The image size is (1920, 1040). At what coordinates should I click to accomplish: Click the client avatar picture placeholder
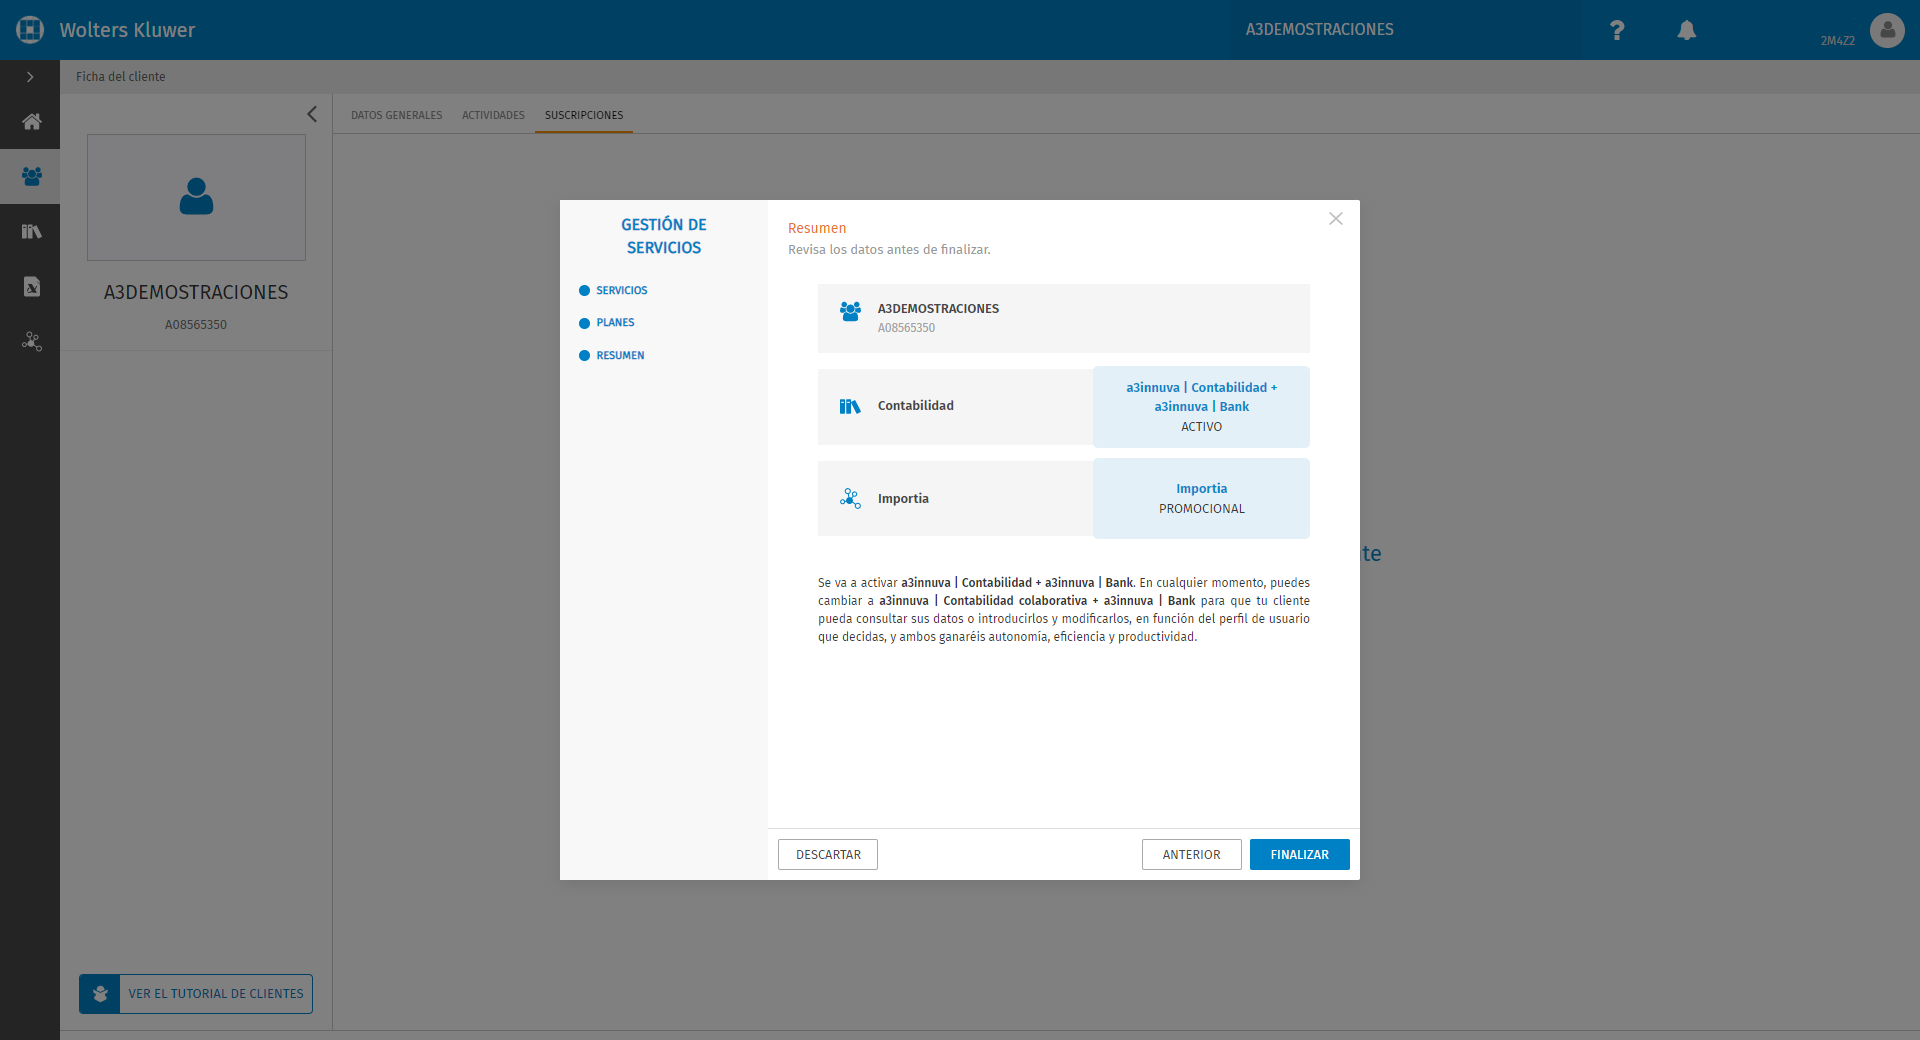(196, 197)
